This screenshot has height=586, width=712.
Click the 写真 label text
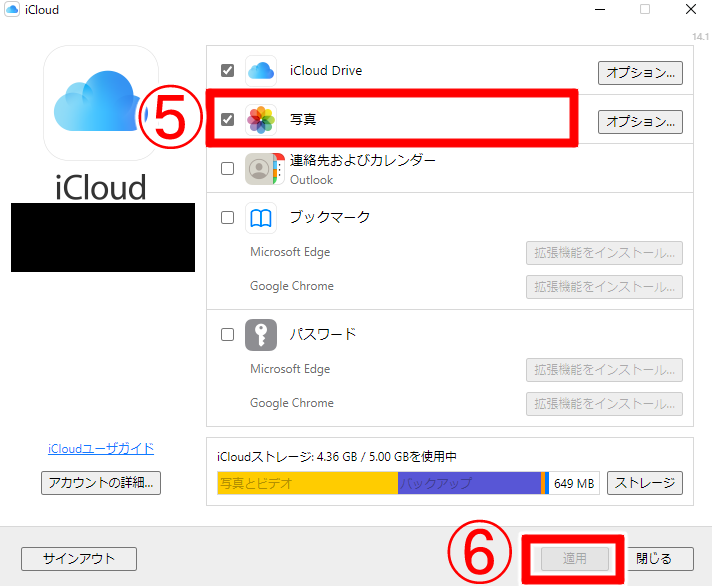303,119
